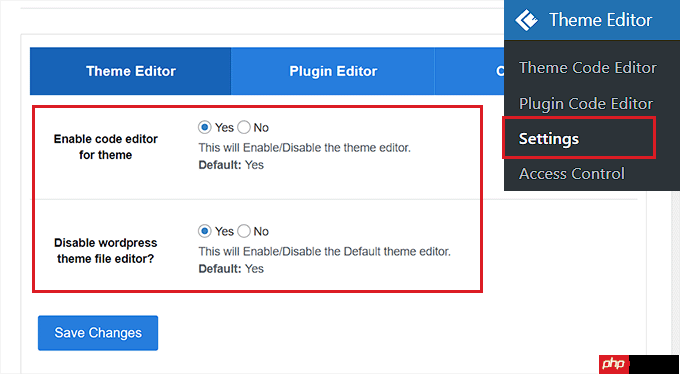Click 'Default: Yes' under Enable code editor

point(231,165)
